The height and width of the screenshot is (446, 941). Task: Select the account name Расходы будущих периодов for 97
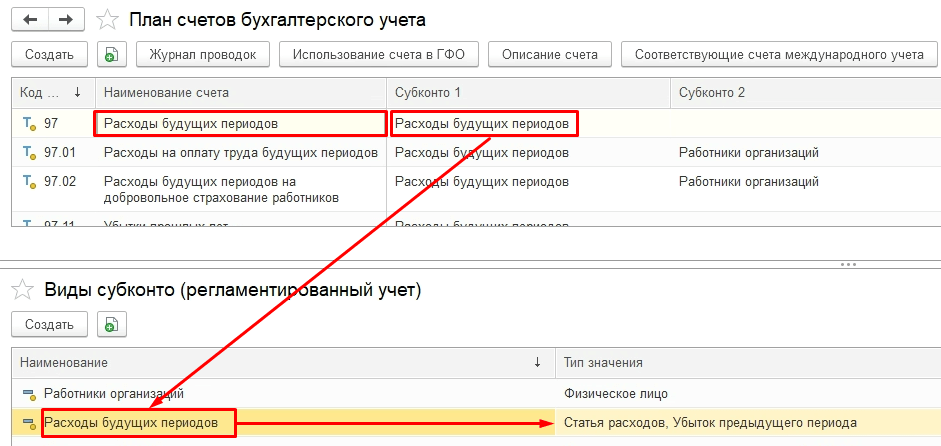pyautogui.click(x=191, y=124)
